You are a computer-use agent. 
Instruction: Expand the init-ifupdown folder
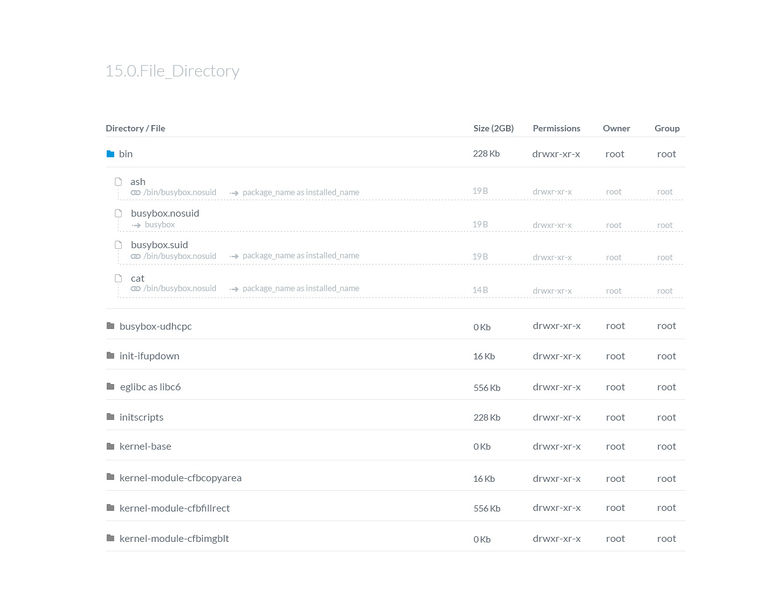[x=111, y=356]
